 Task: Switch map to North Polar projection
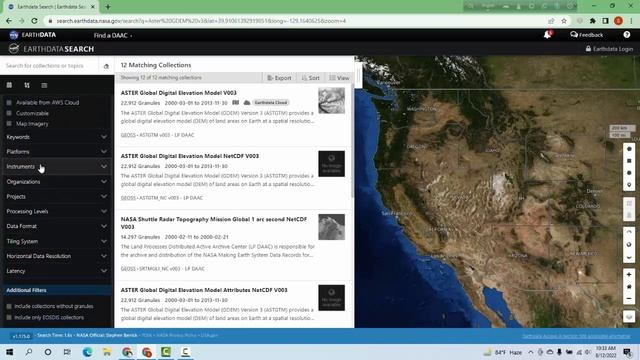[x=629, y=232]
